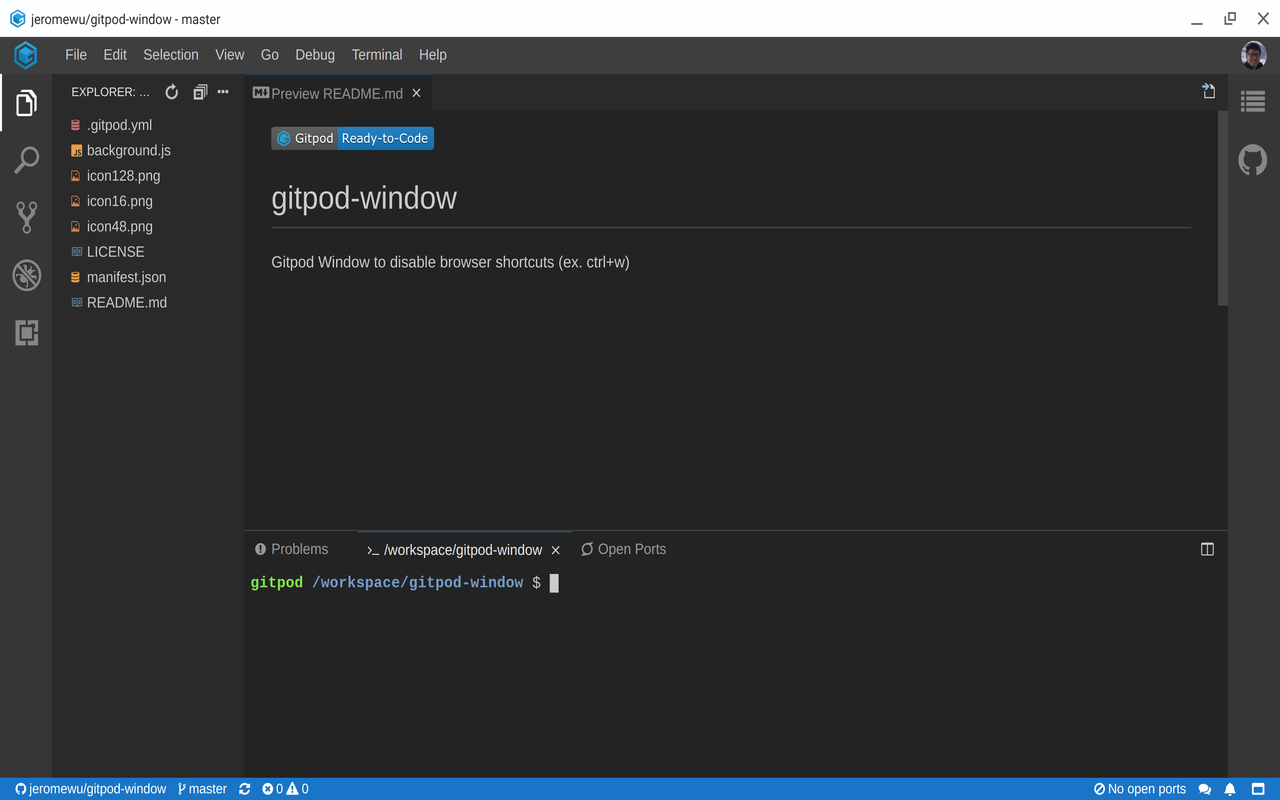
Task: Open the GitHub panel in the right sidebar
Action: tap(1253, 160)
